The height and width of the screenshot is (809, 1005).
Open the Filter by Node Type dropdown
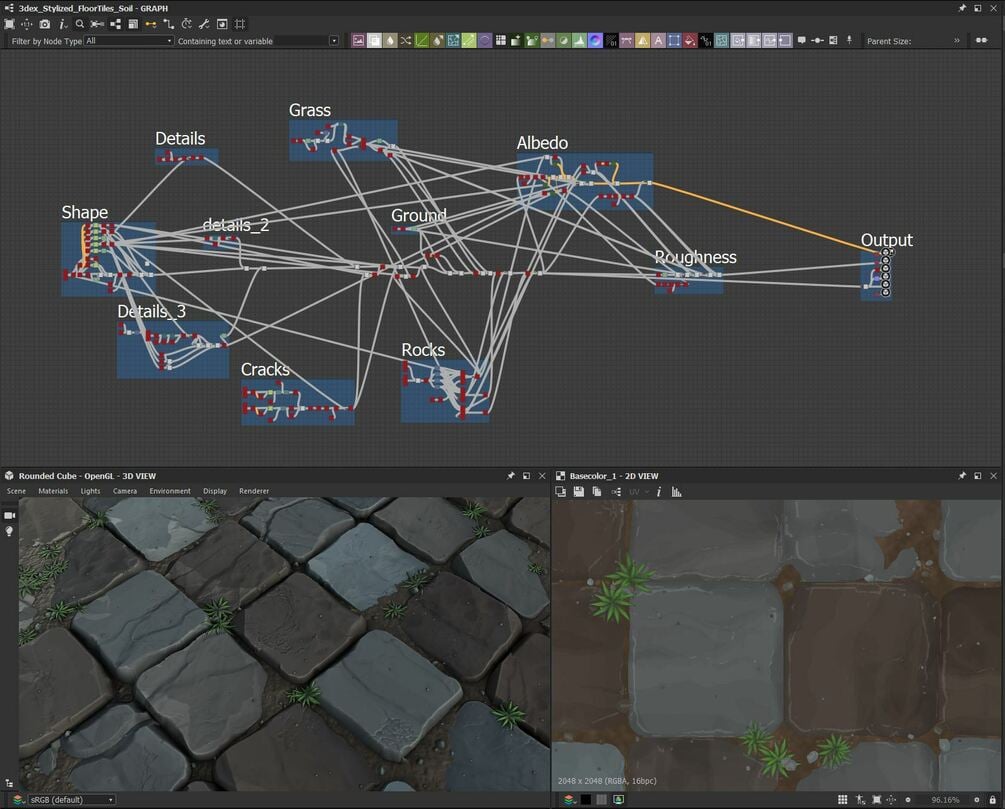coord(129,41)
